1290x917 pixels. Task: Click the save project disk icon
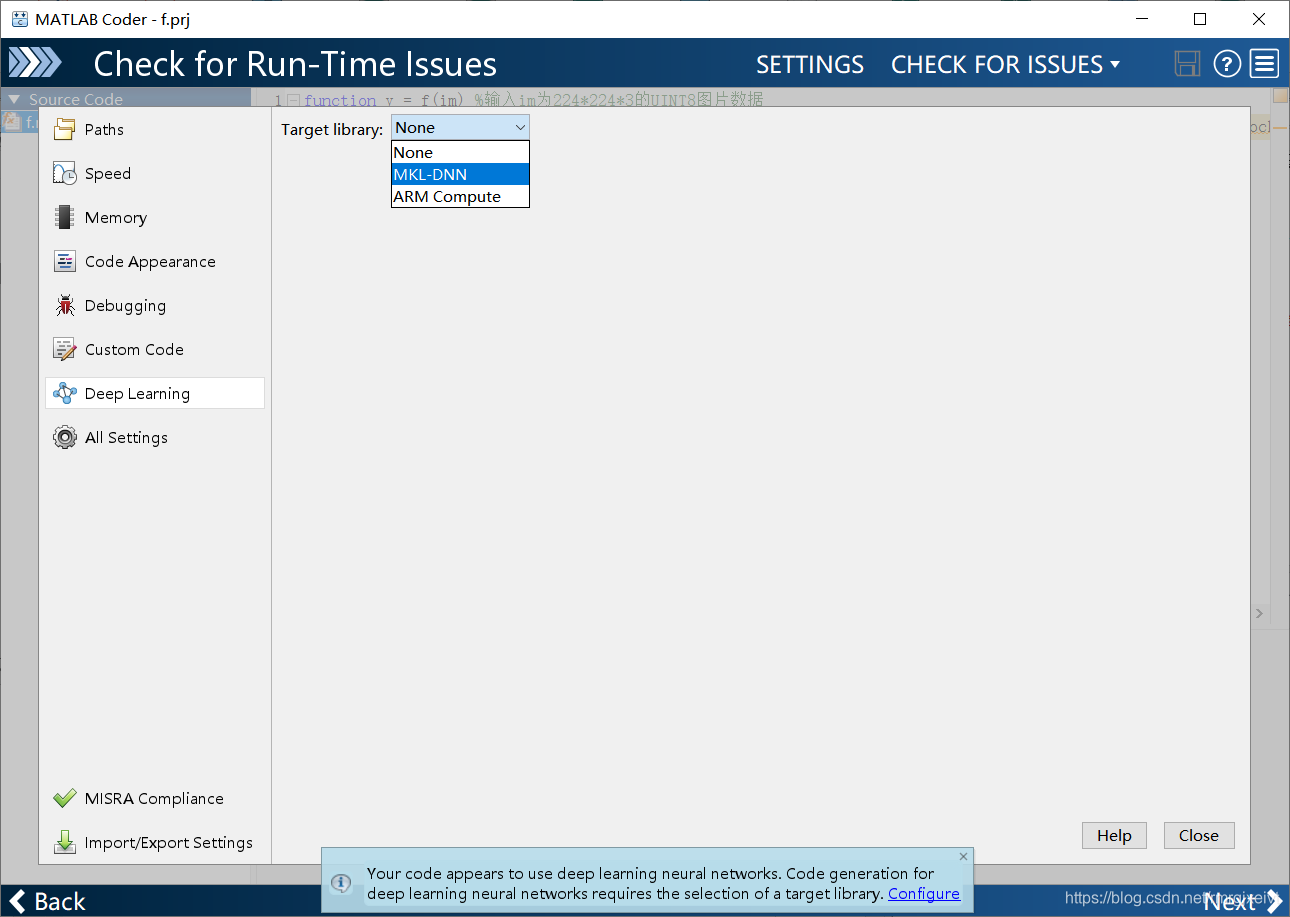1187,64
